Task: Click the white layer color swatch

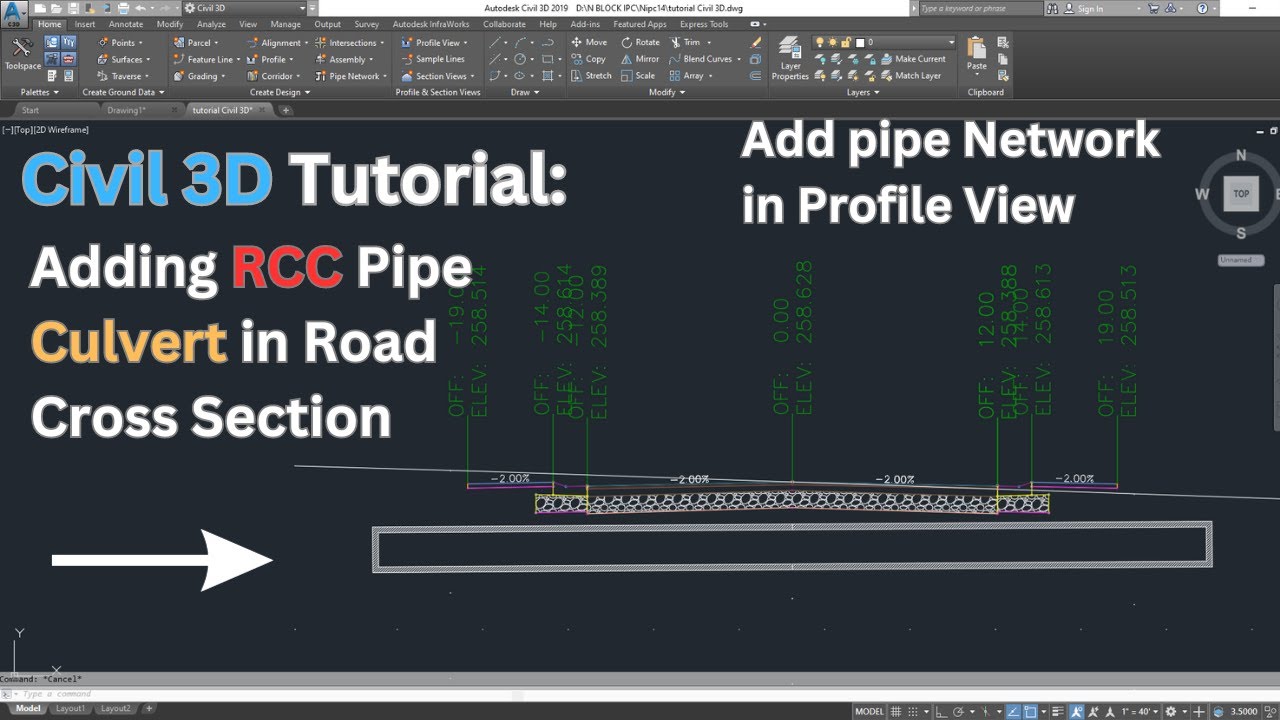Action: pyautogui.click(x=858, y=43)
